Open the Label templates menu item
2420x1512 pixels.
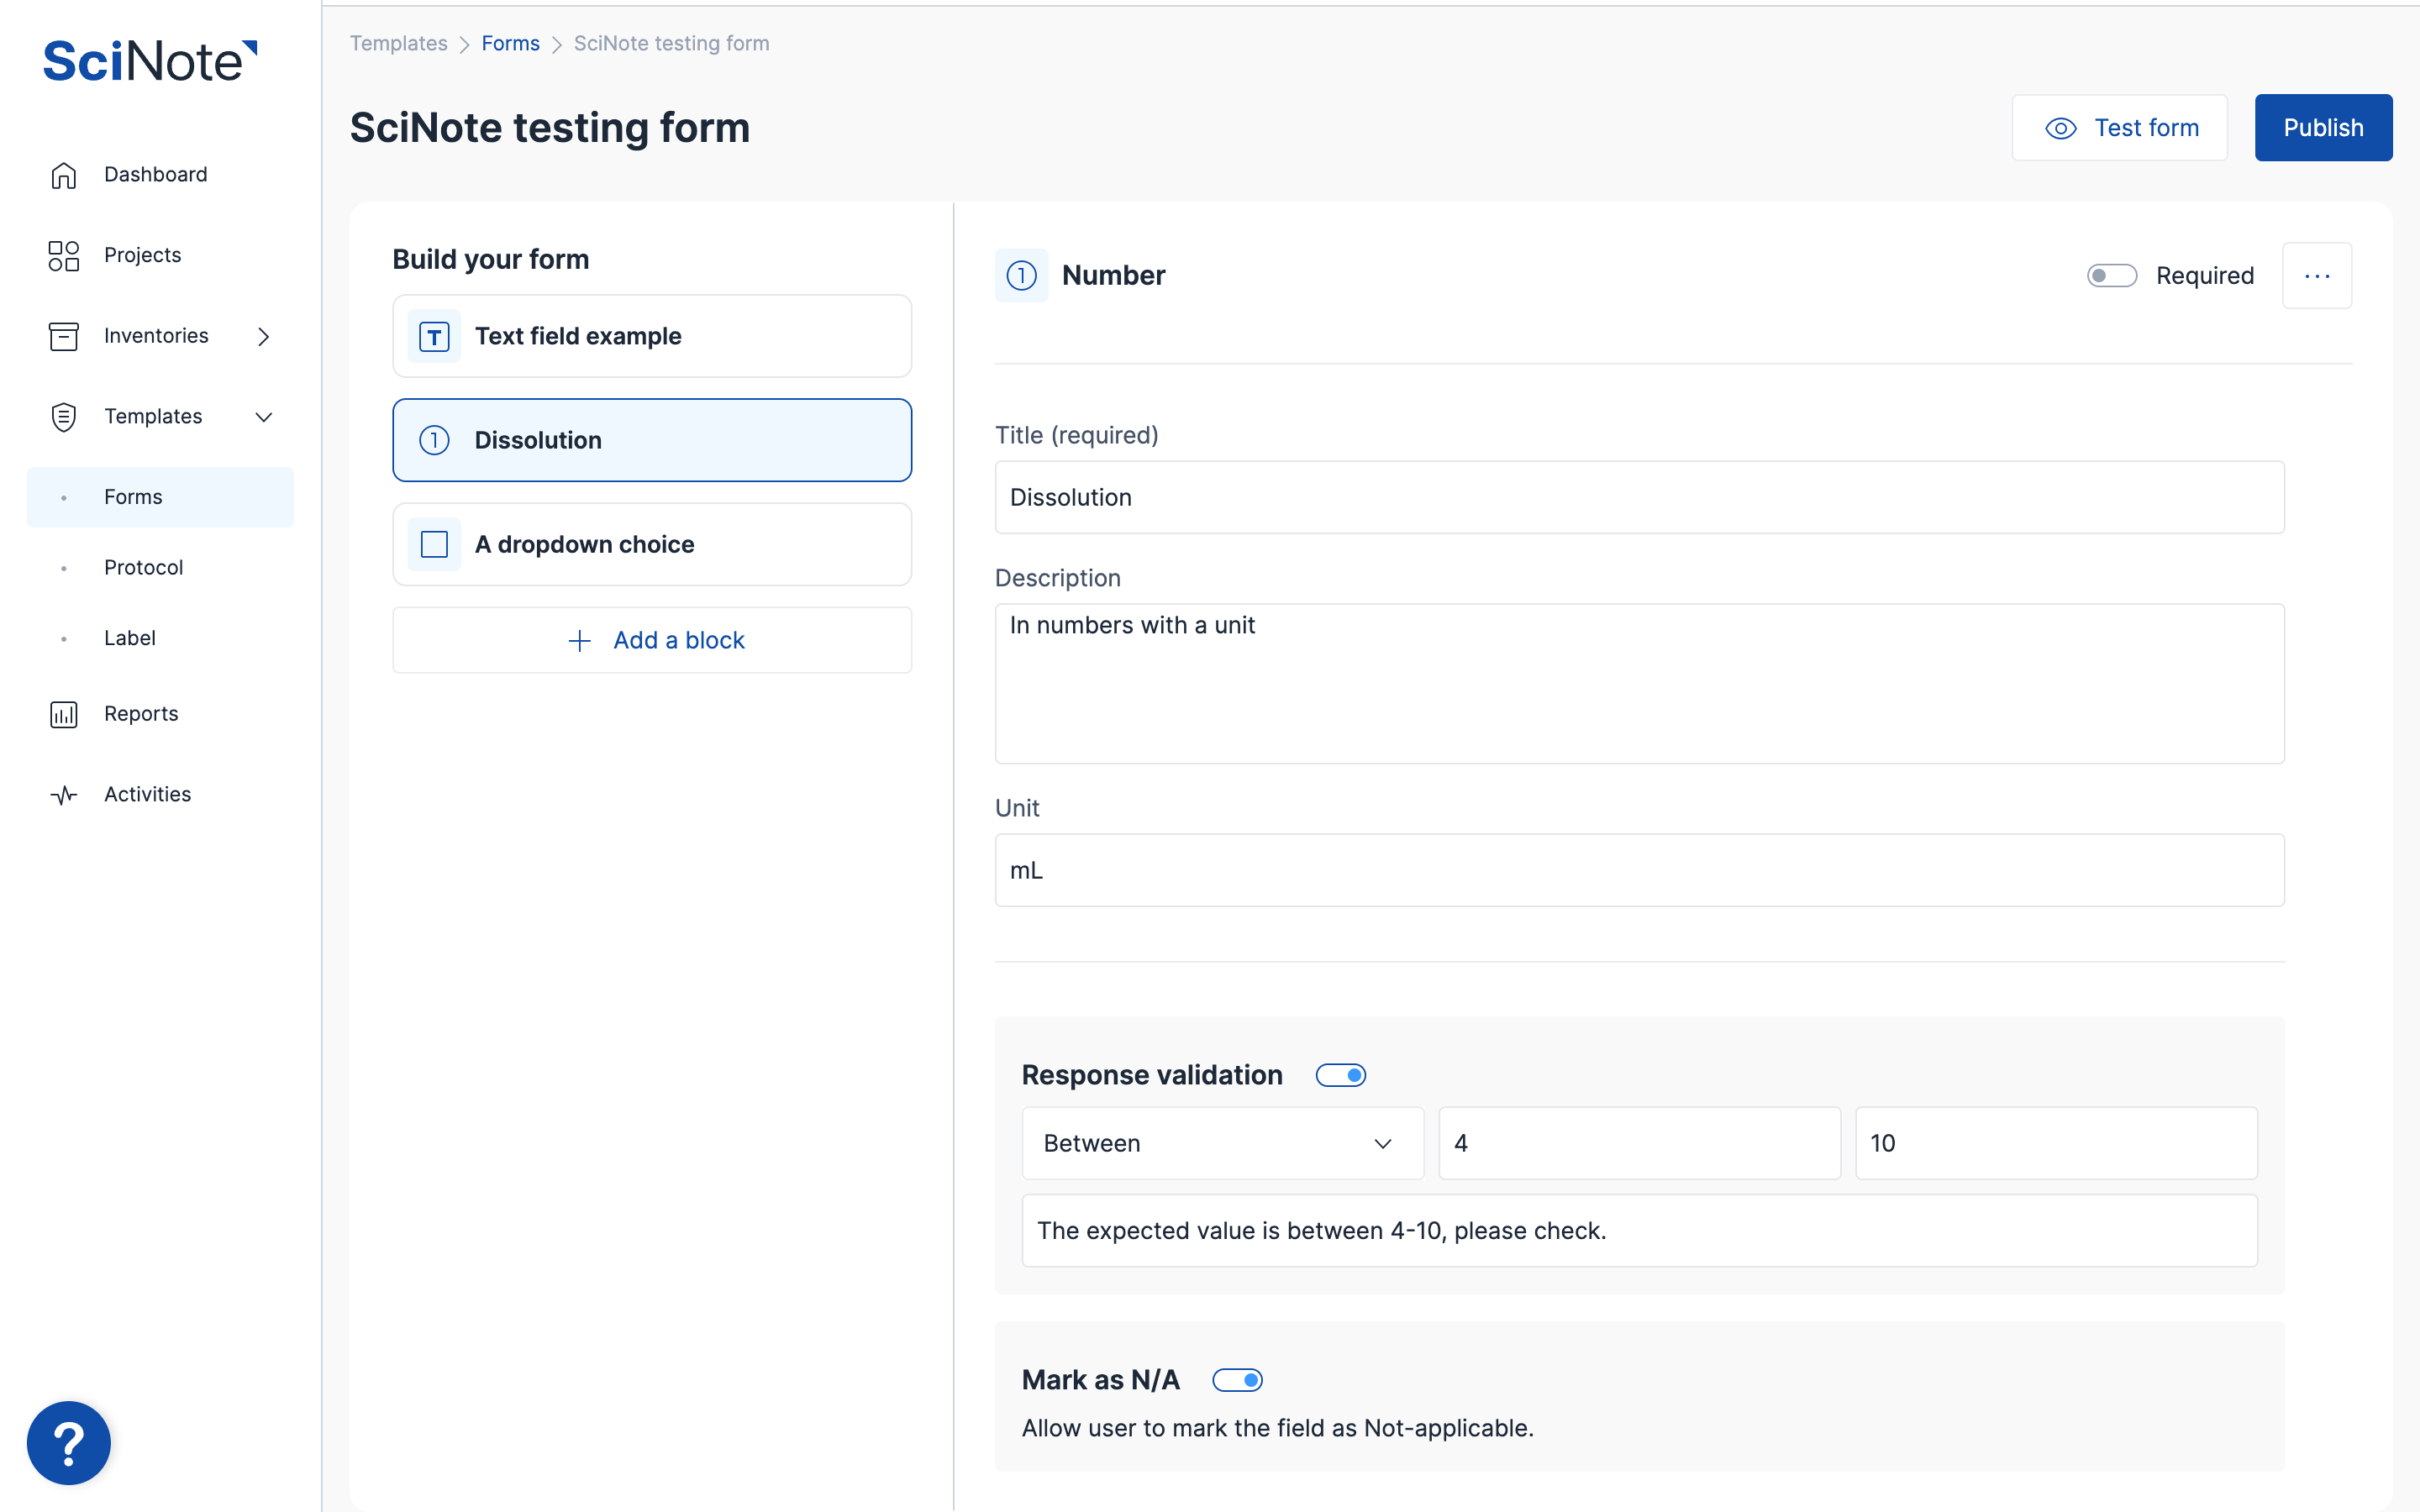point(130,638)
